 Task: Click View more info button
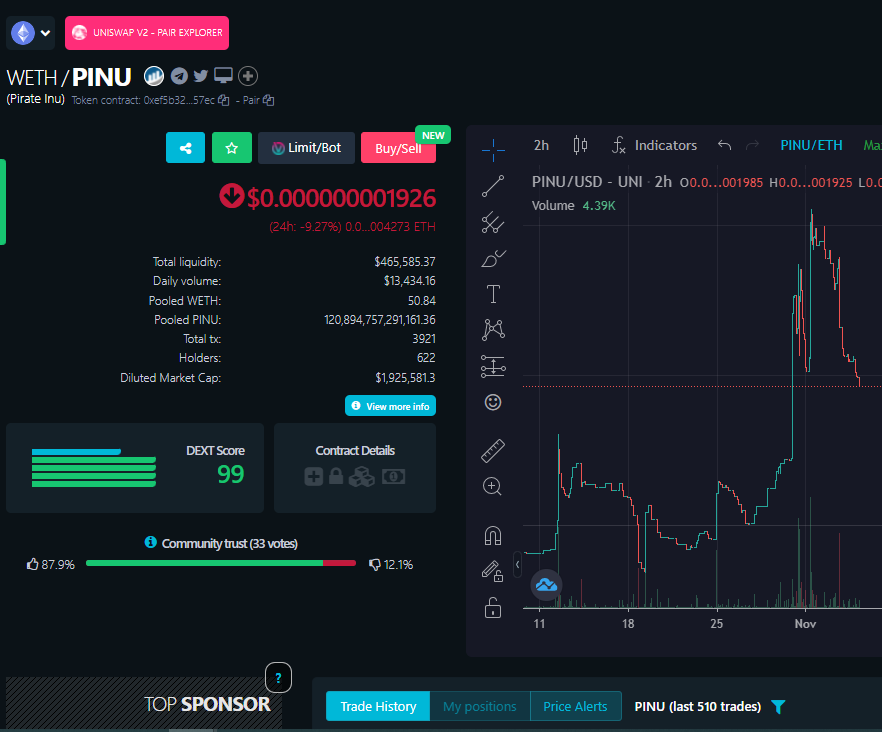pos(390,406)
